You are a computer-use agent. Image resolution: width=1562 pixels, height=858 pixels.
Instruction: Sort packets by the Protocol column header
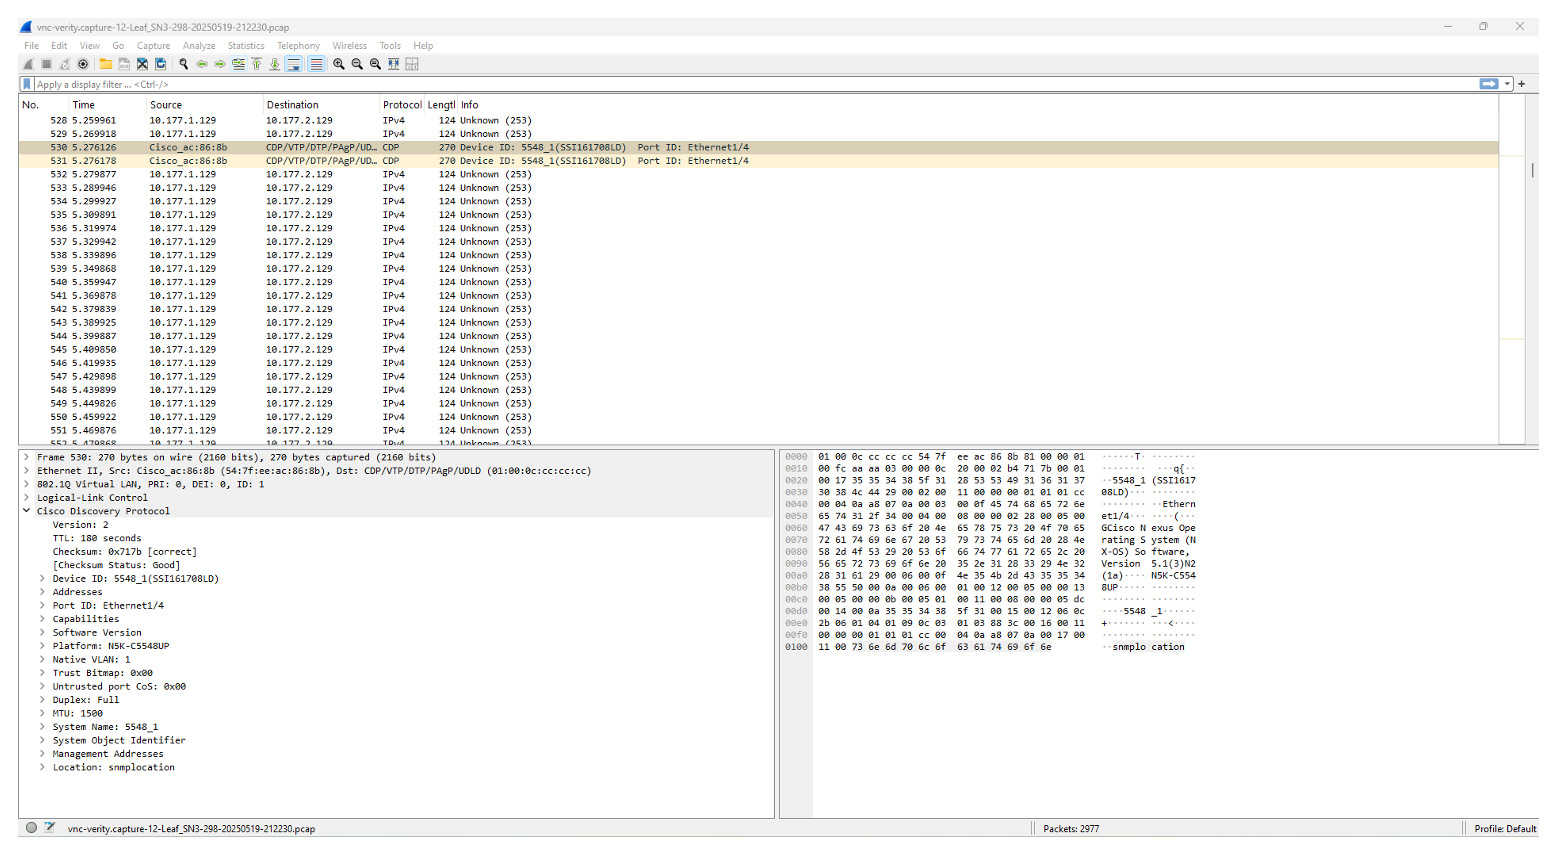[402, 105]
